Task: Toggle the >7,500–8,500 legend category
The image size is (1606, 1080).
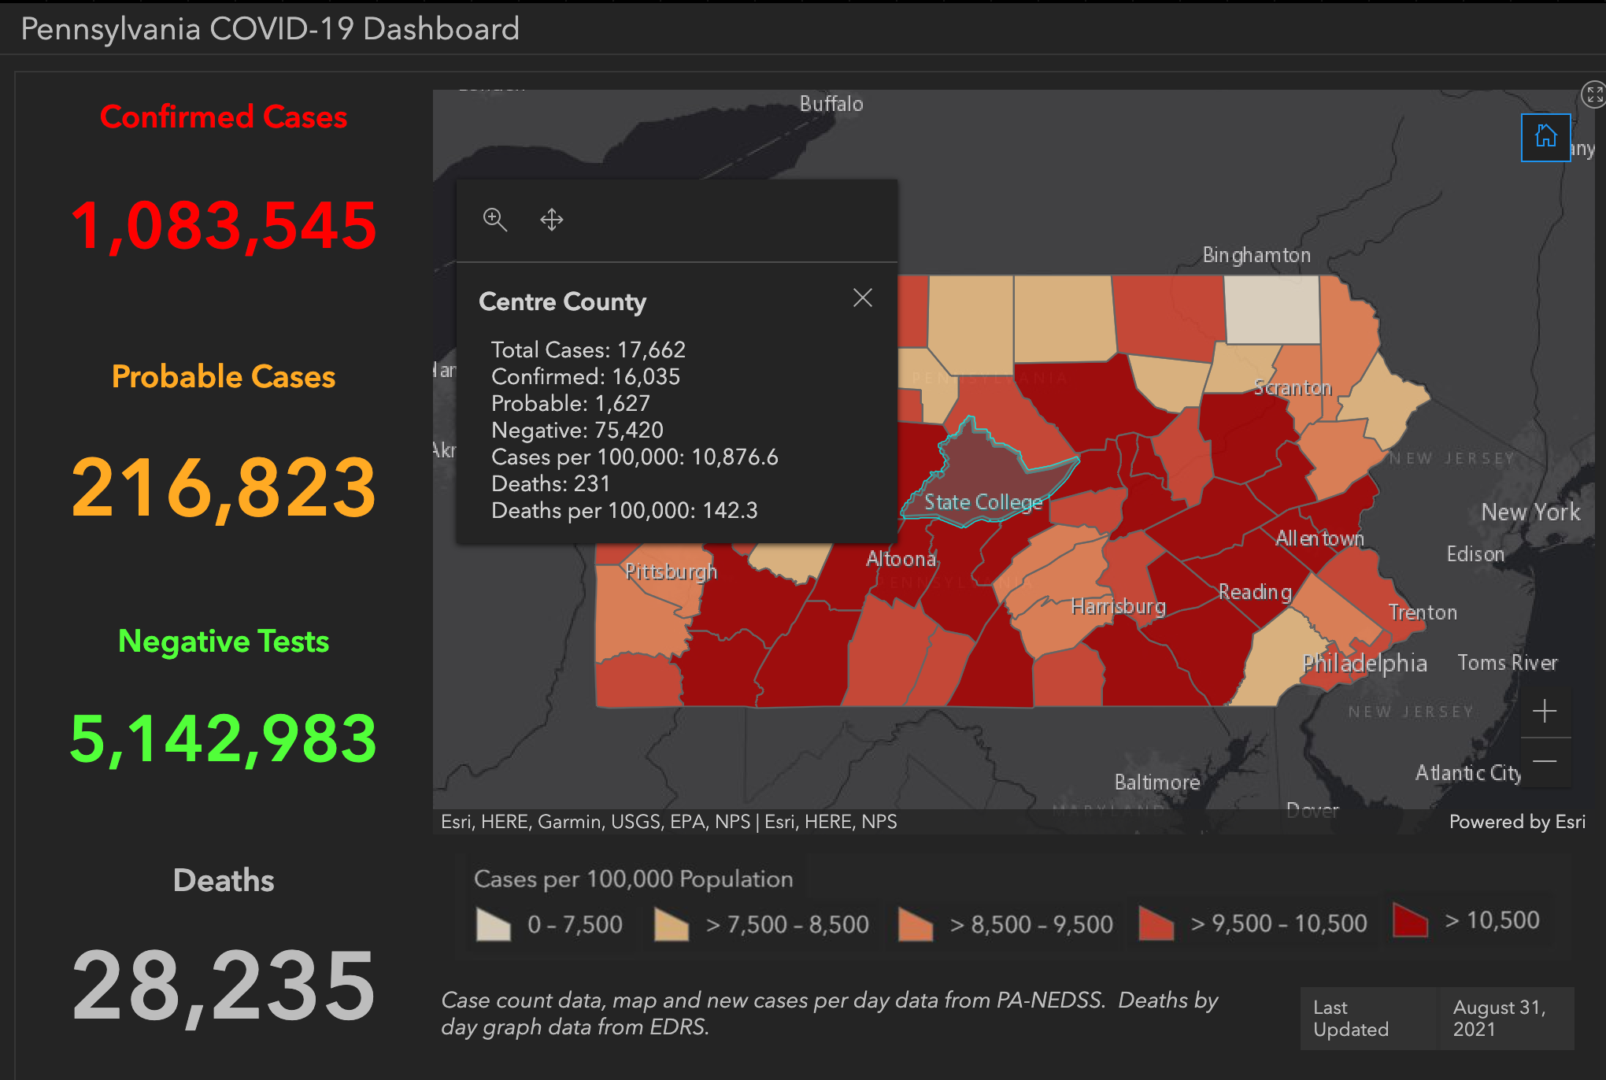Action: (x=670, y=923)
